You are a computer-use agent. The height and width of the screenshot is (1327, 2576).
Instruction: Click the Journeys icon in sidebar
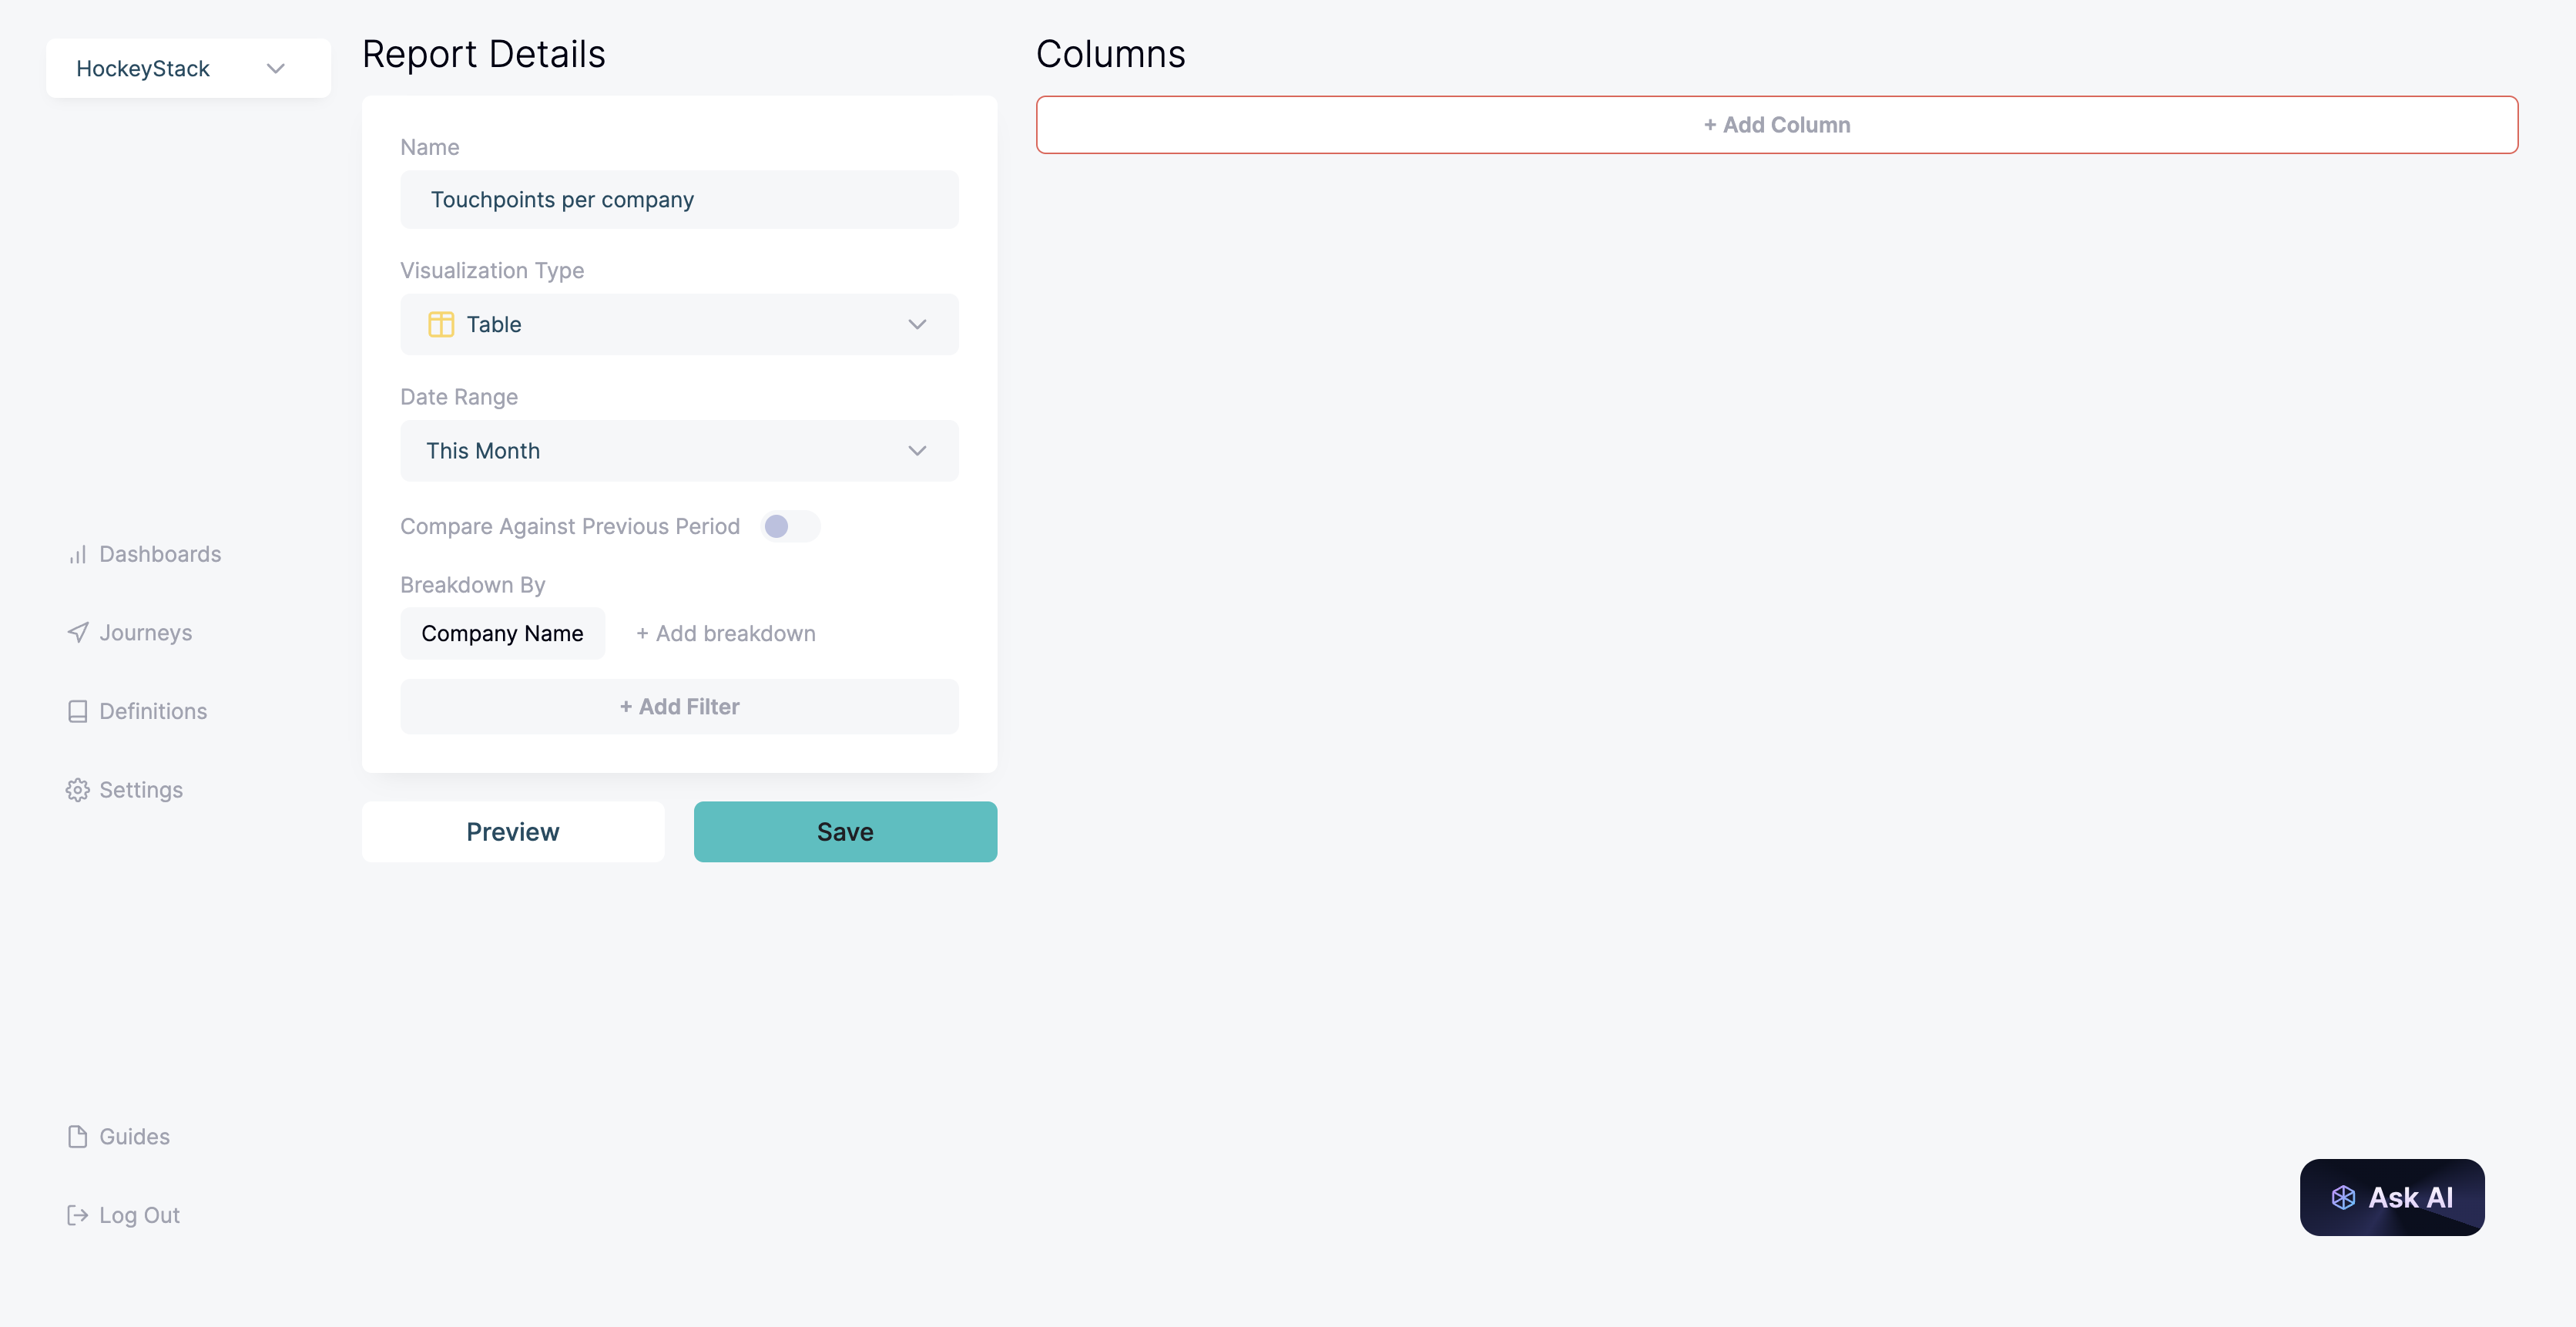pyautogui.click(x=76, y=631)
